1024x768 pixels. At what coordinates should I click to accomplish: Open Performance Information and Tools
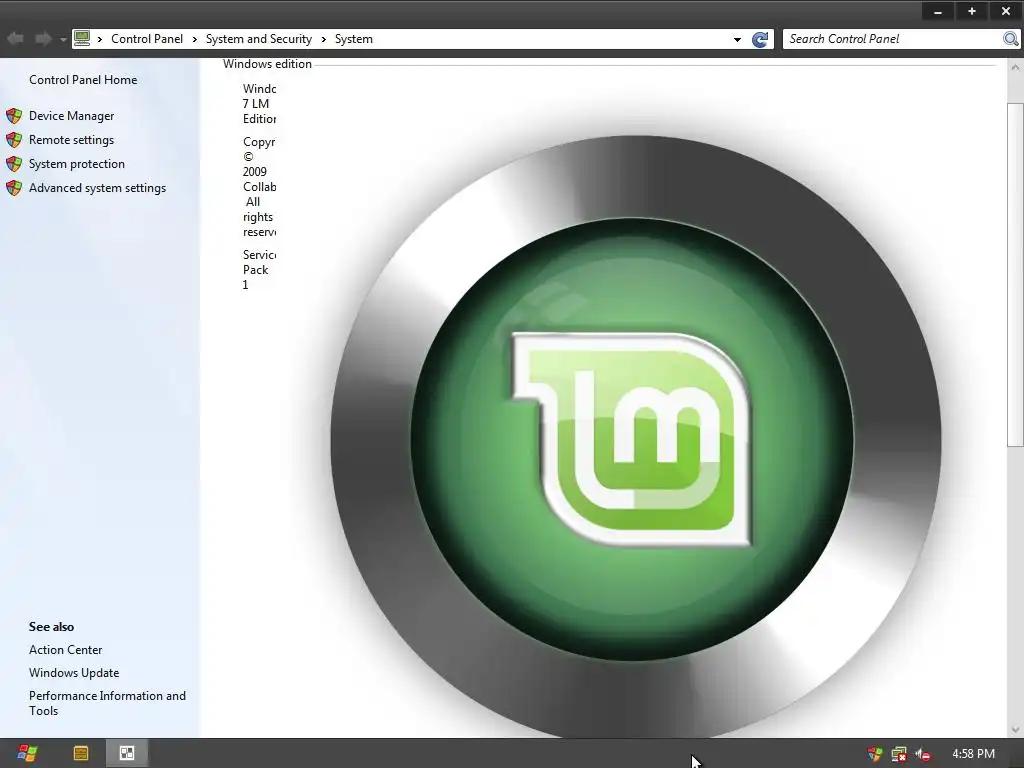pyautogui.click(x=107, y=703)
